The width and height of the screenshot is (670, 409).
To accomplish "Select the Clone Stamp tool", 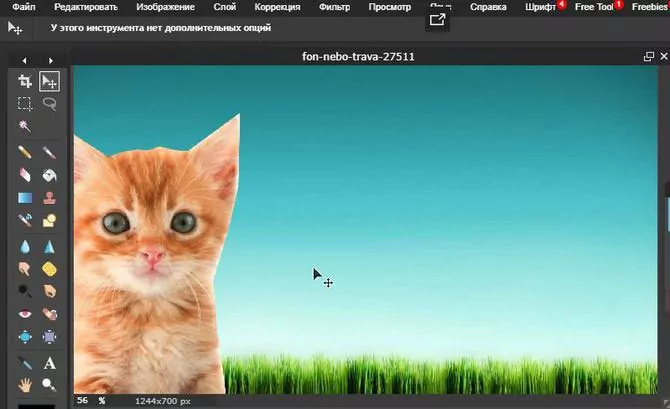I will tap(50, 198).
